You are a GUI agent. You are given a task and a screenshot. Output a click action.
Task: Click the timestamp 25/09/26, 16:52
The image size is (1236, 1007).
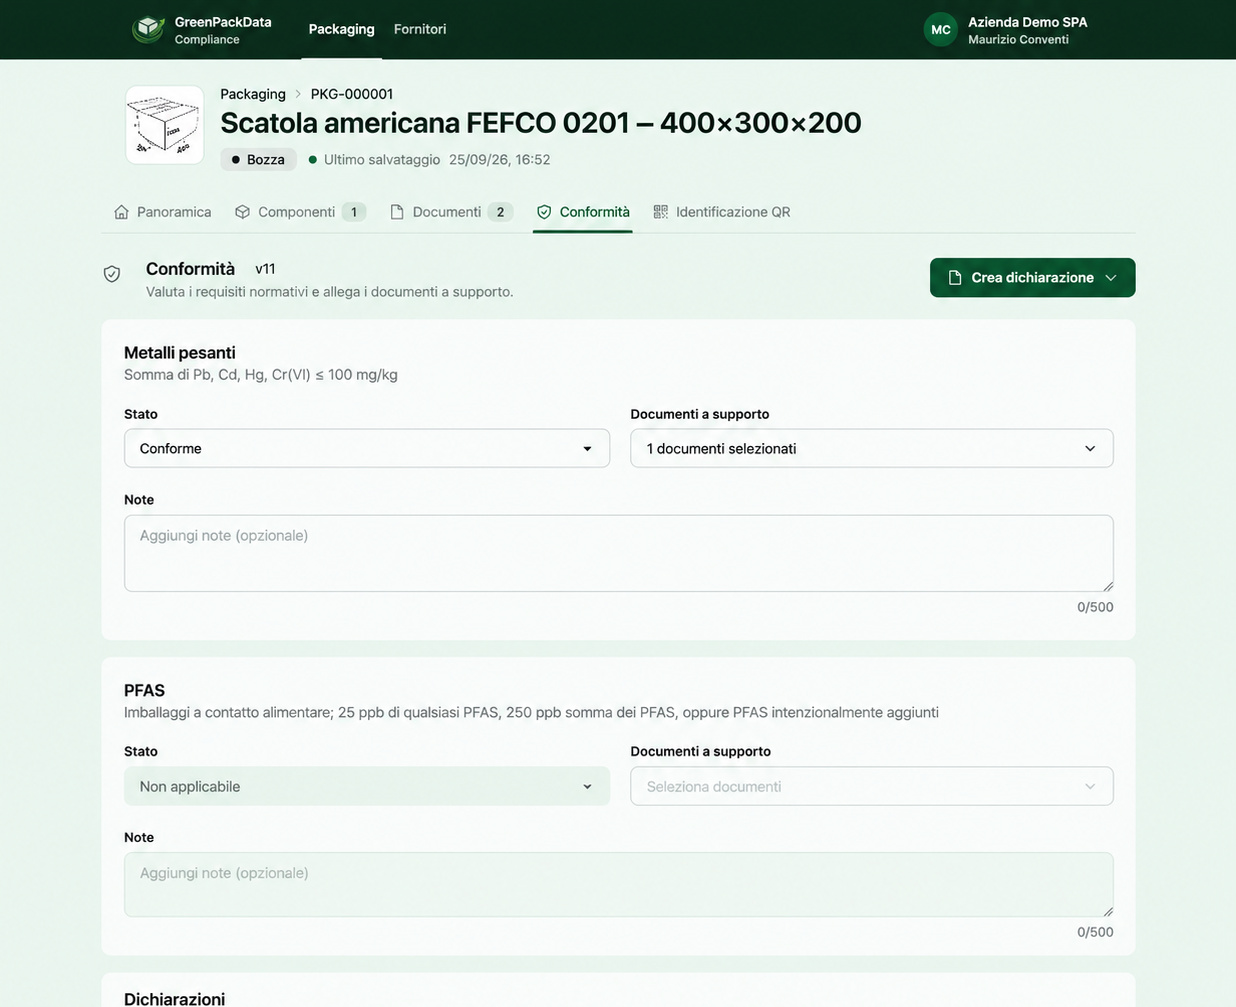tap(500, 160)
